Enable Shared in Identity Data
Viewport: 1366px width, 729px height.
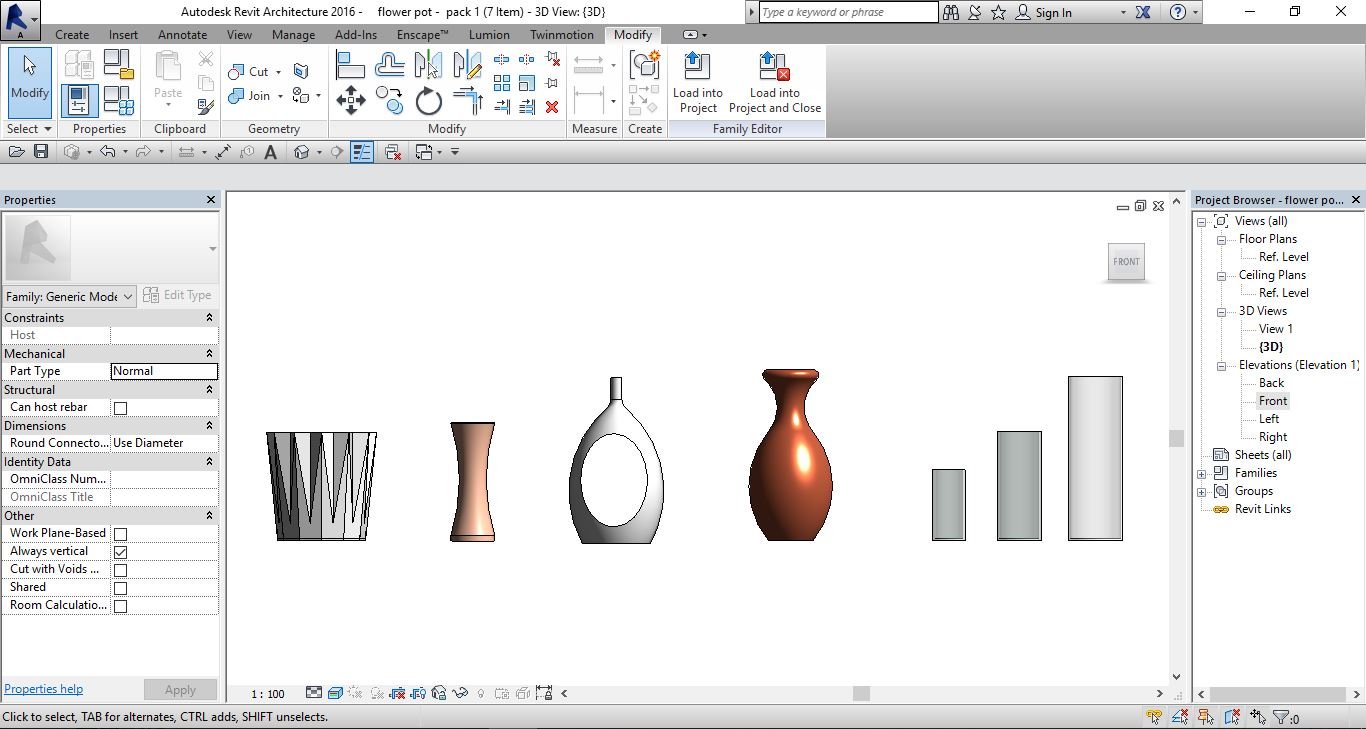[x=119, y=587]
